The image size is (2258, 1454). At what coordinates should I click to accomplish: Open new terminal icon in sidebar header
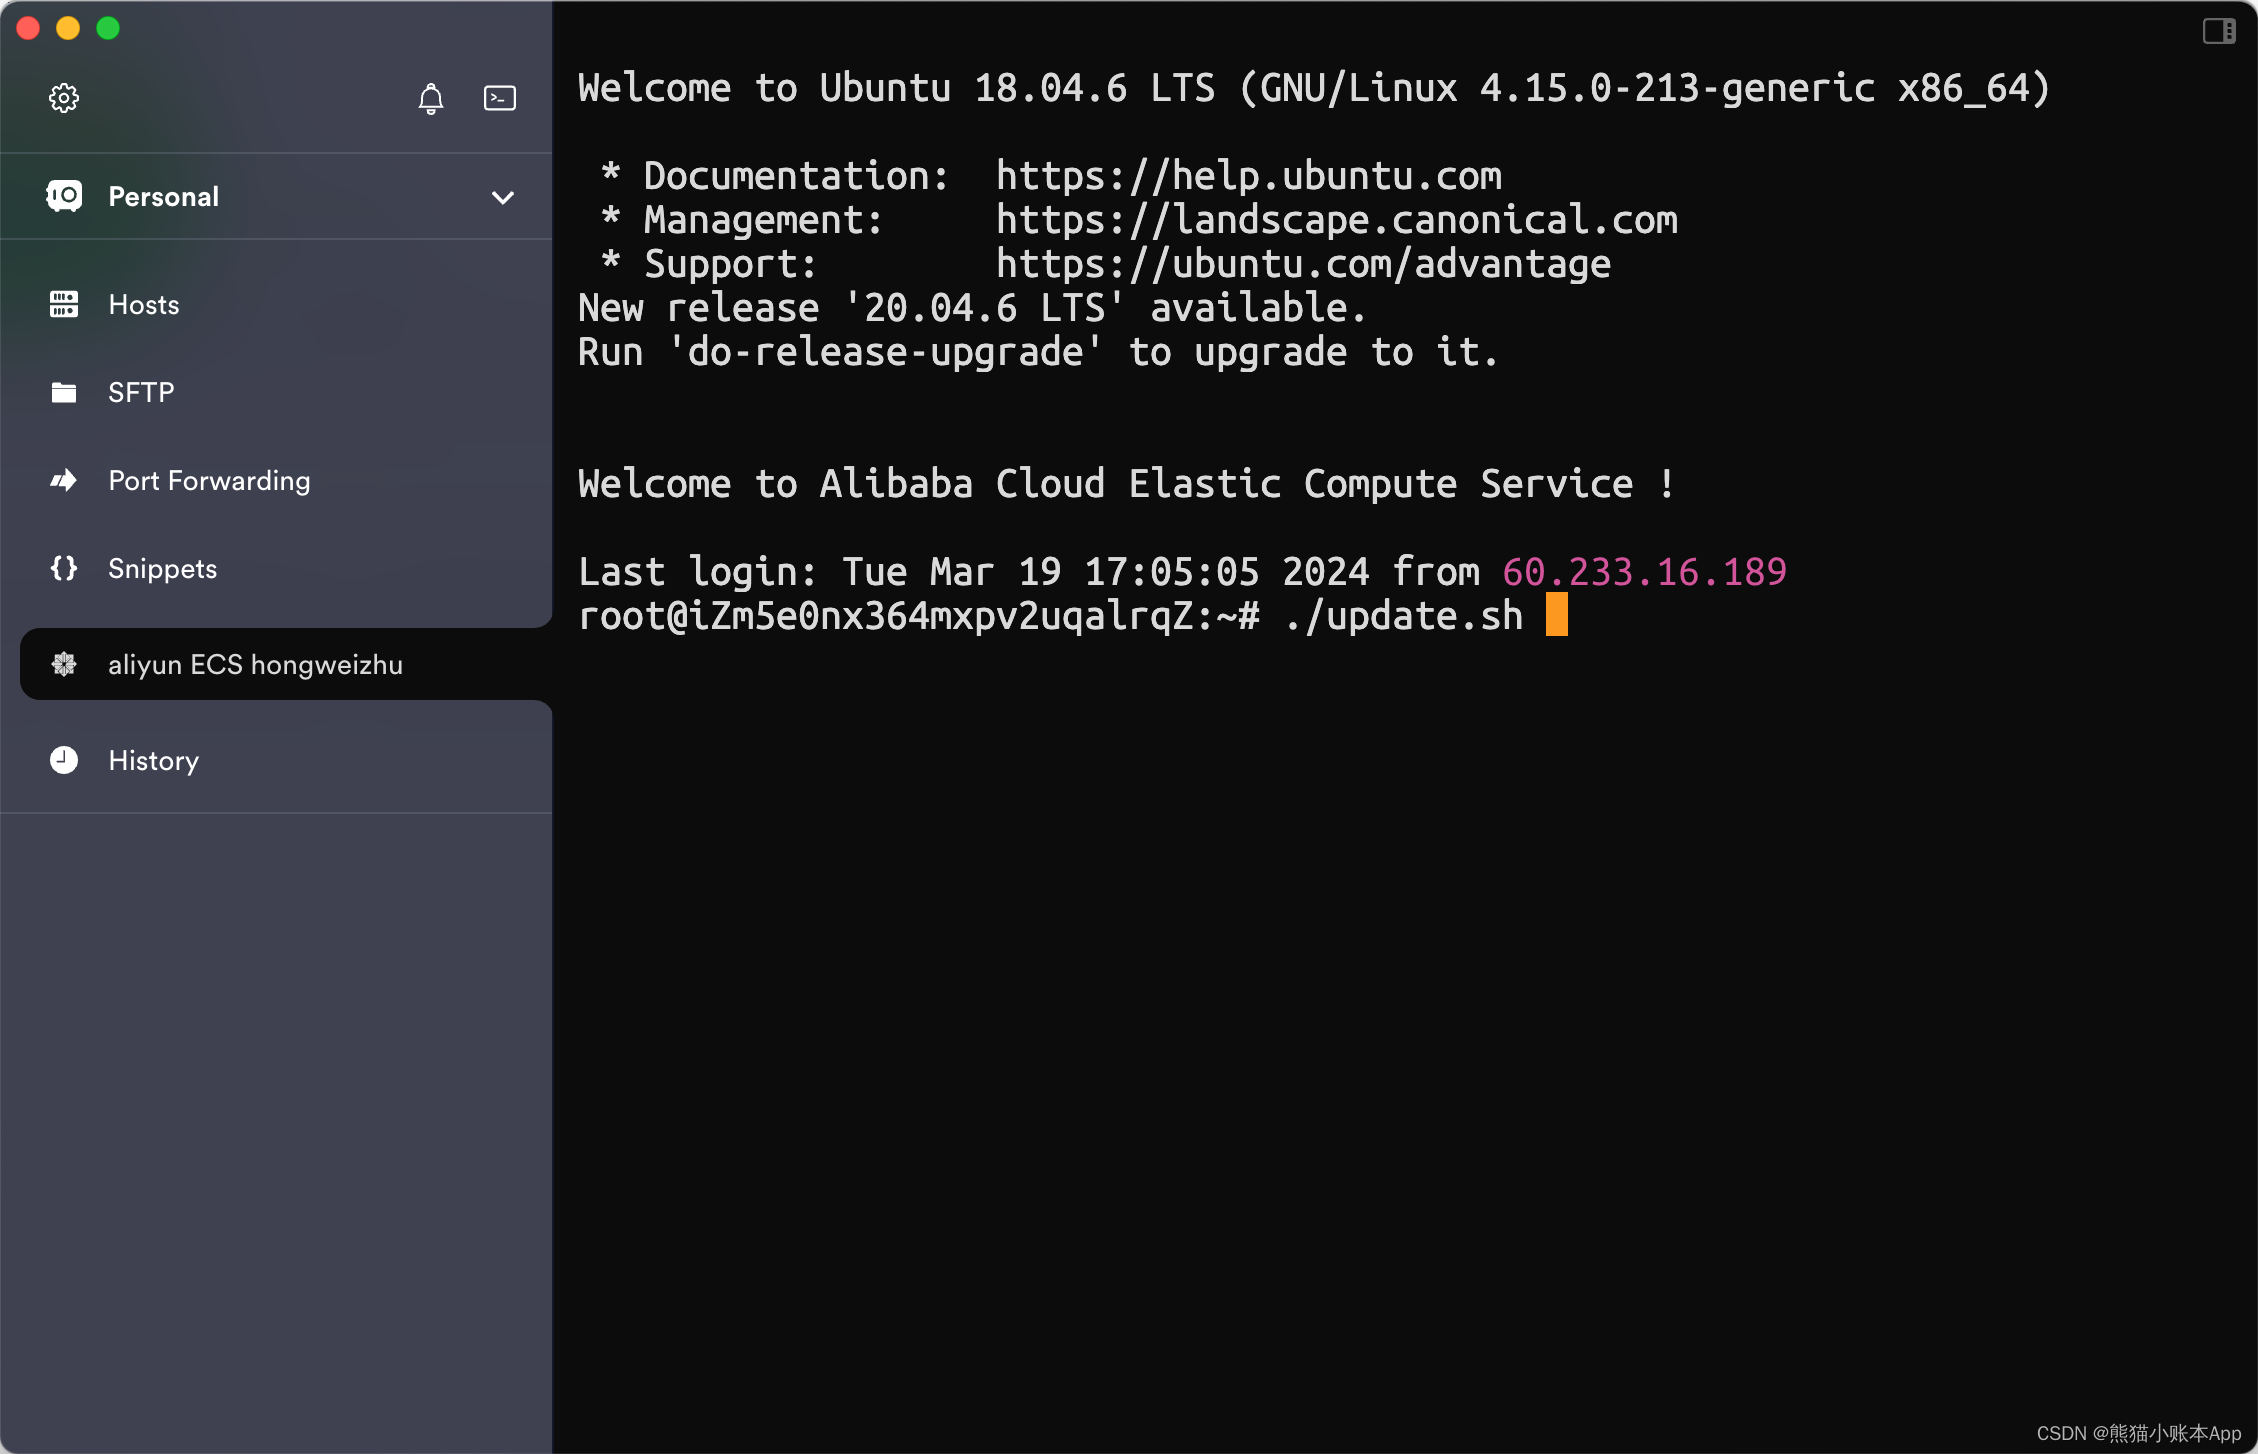(500, 98)
